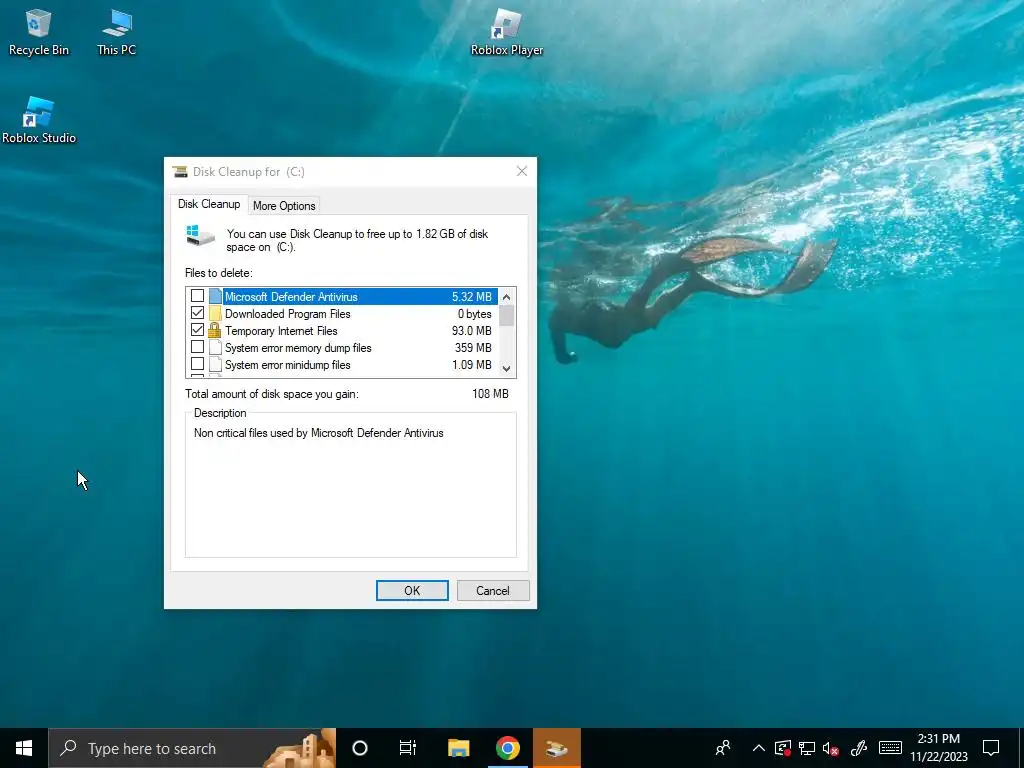The width and height of the screenshot is (1024, 768).
Task: Click the taskbar clock and date
Action: coord(939,748)
